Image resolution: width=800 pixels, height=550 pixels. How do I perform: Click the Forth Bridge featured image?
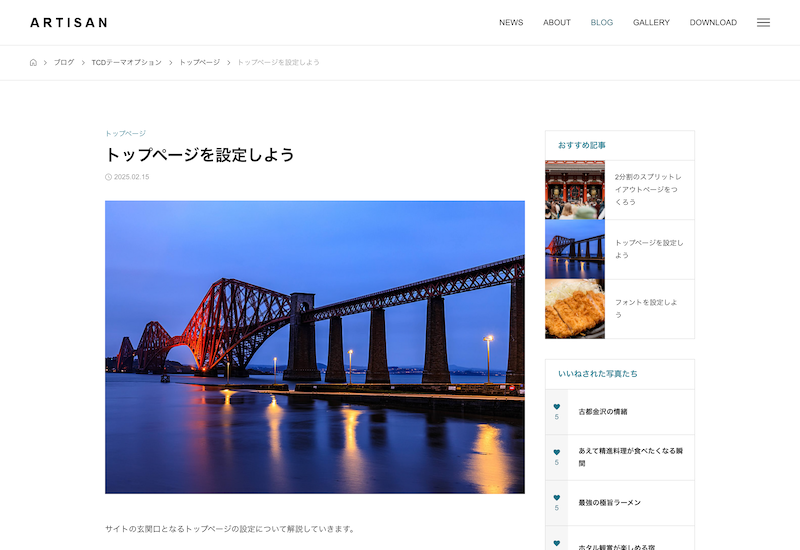click(x=315, y=347)
